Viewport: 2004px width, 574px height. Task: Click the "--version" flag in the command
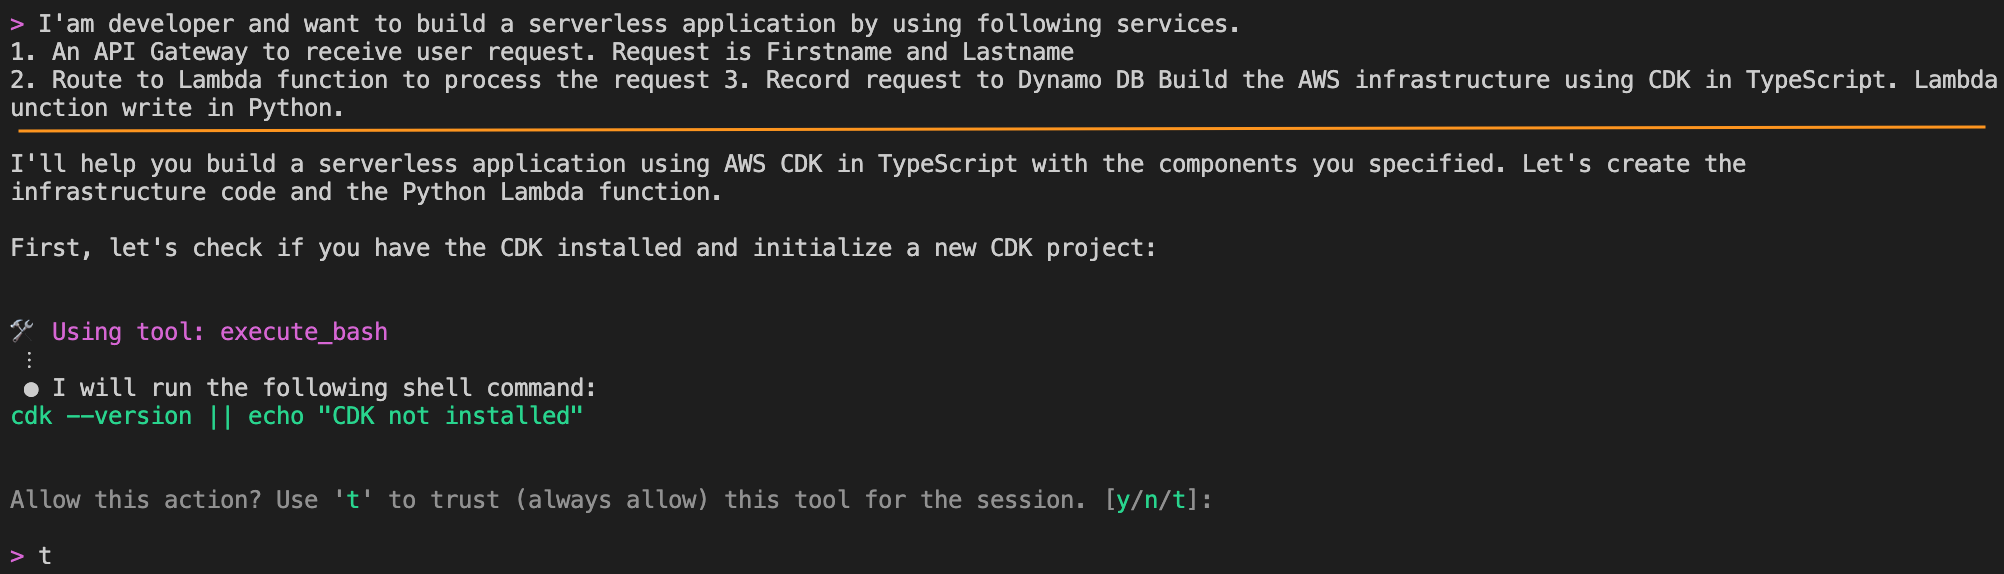(x=129, y=416)
